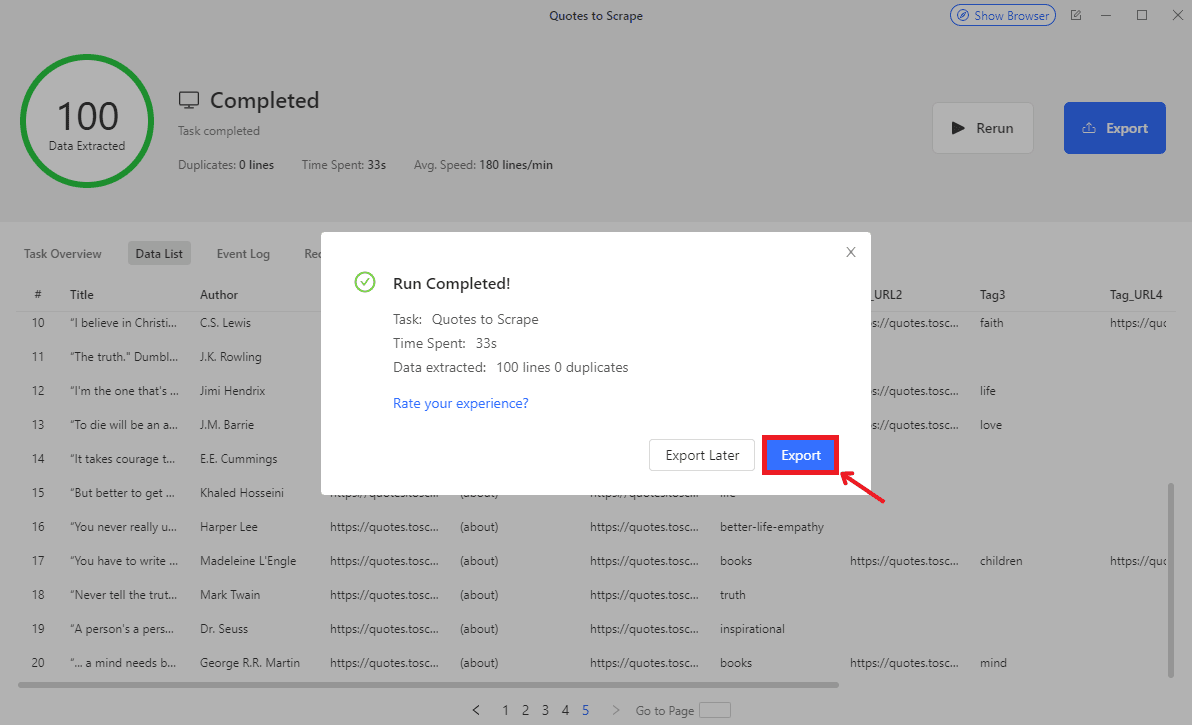1192x725 pixels.
Task: Go to previous page arrow
Action: point(476,710)
